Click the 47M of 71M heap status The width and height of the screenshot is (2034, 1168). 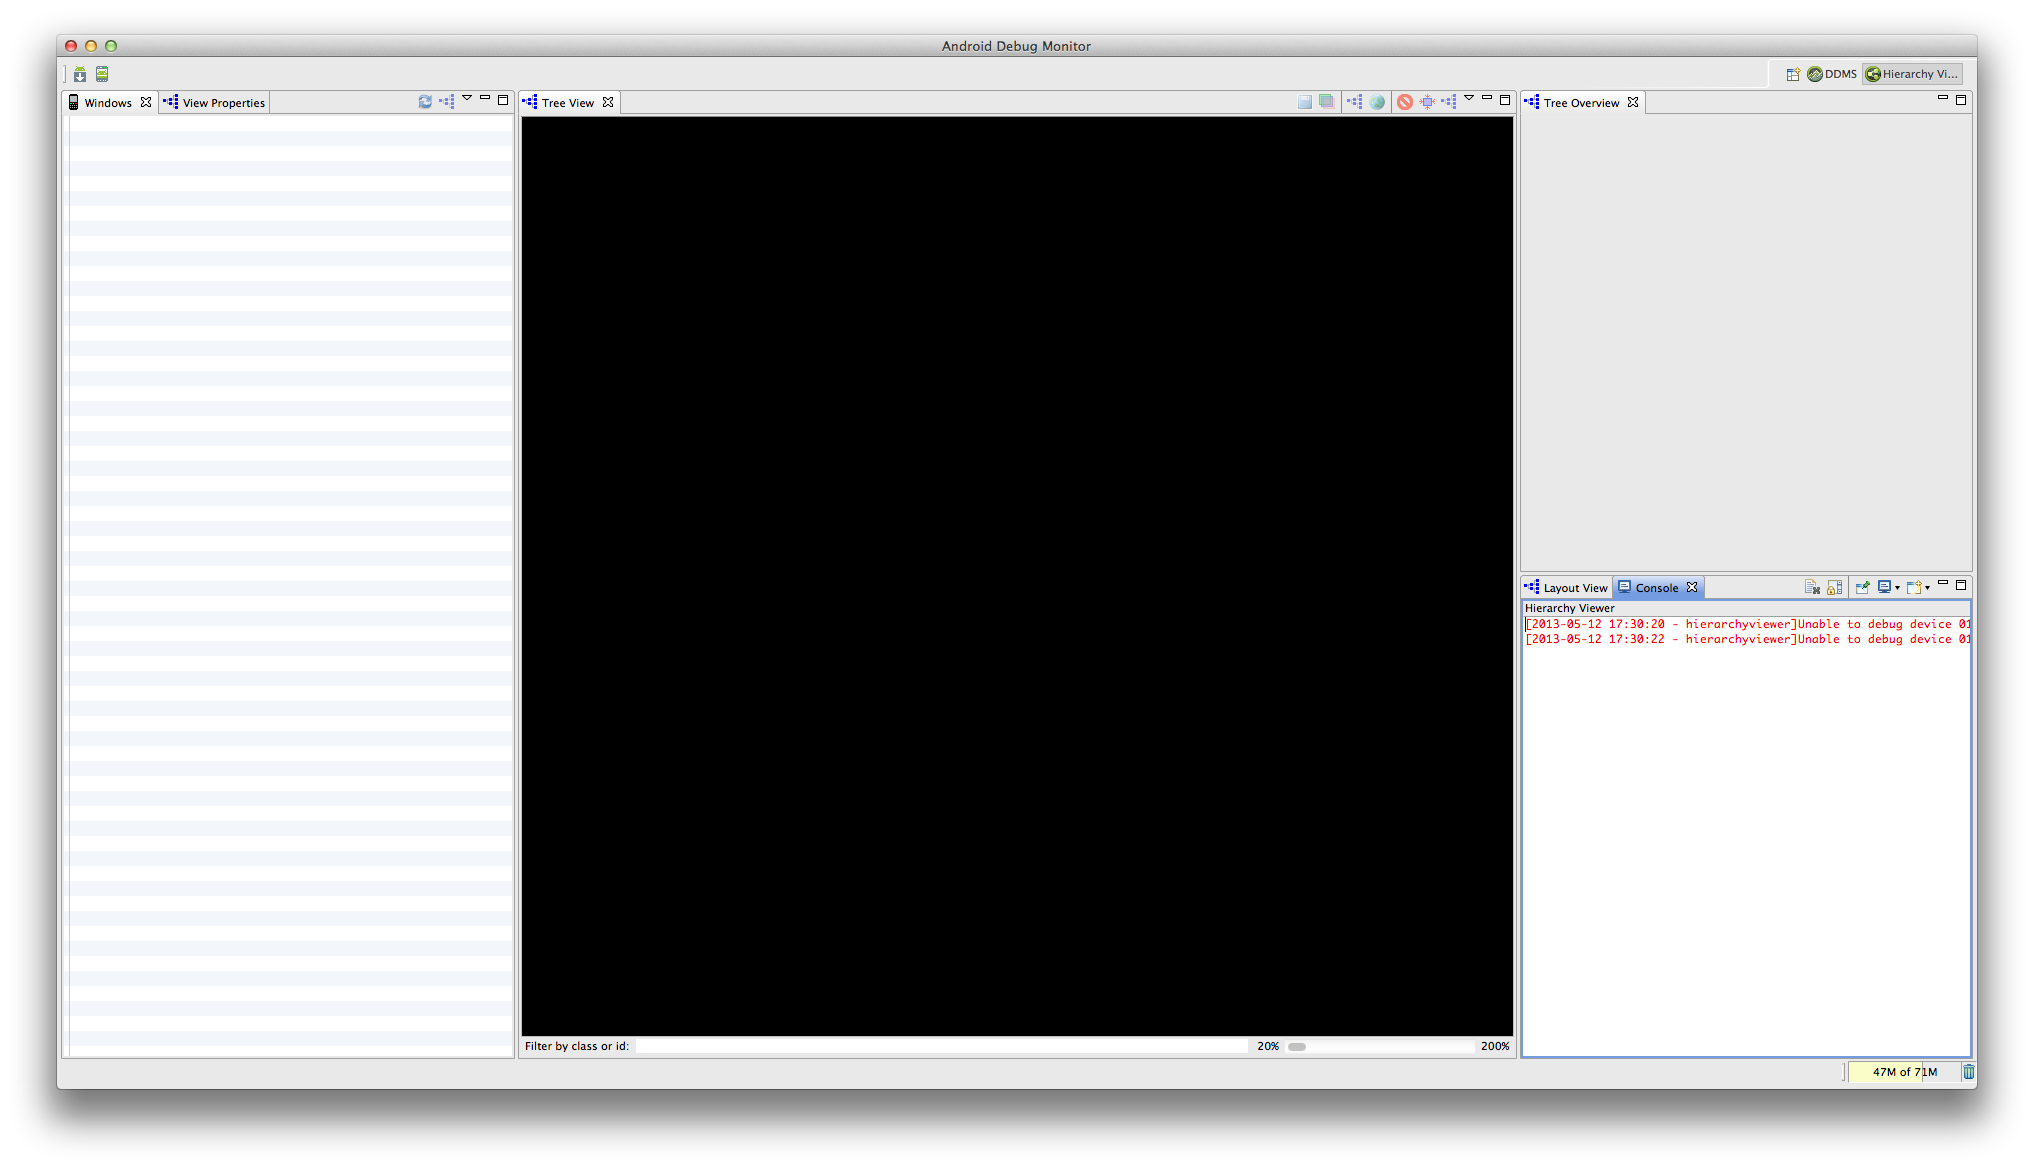(1904, 1072)
